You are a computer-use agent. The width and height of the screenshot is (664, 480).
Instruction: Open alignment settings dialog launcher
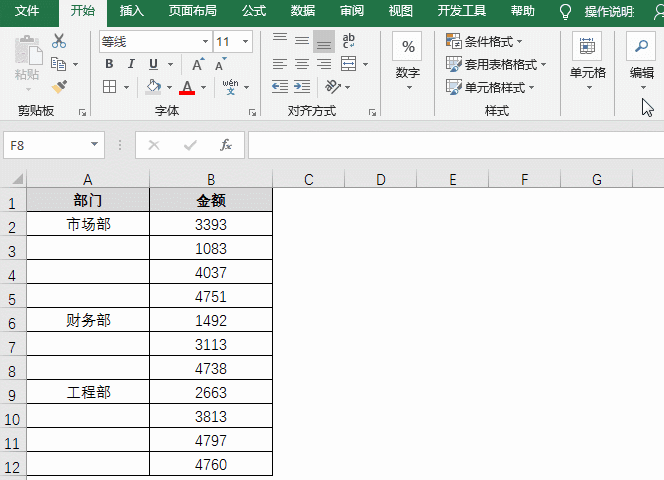(372, 112)
